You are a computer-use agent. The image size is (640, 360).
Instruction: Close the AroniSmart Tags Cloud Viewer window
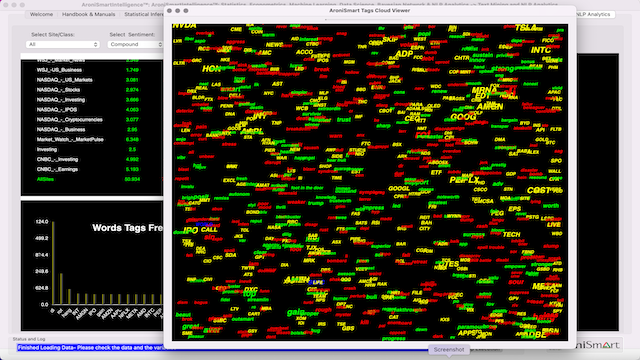point(169,11)
